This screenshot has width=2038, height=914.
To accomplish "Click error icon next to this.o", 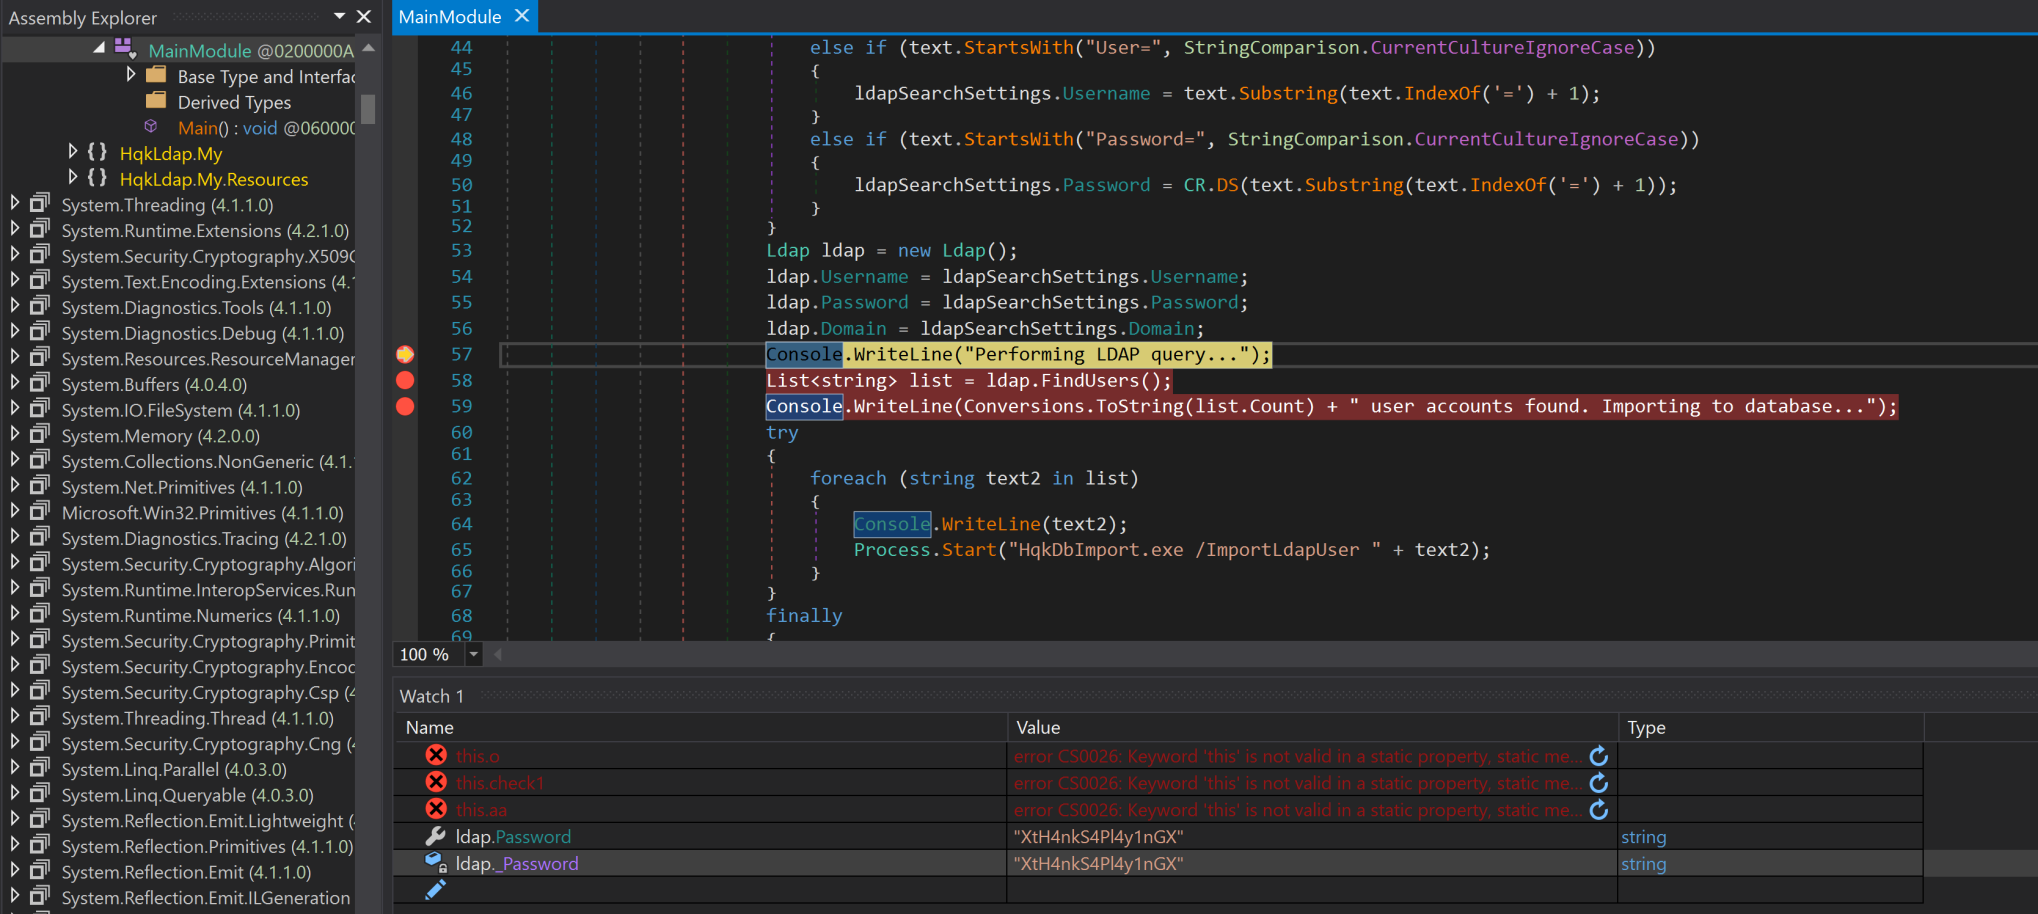I will pos(436,756).
